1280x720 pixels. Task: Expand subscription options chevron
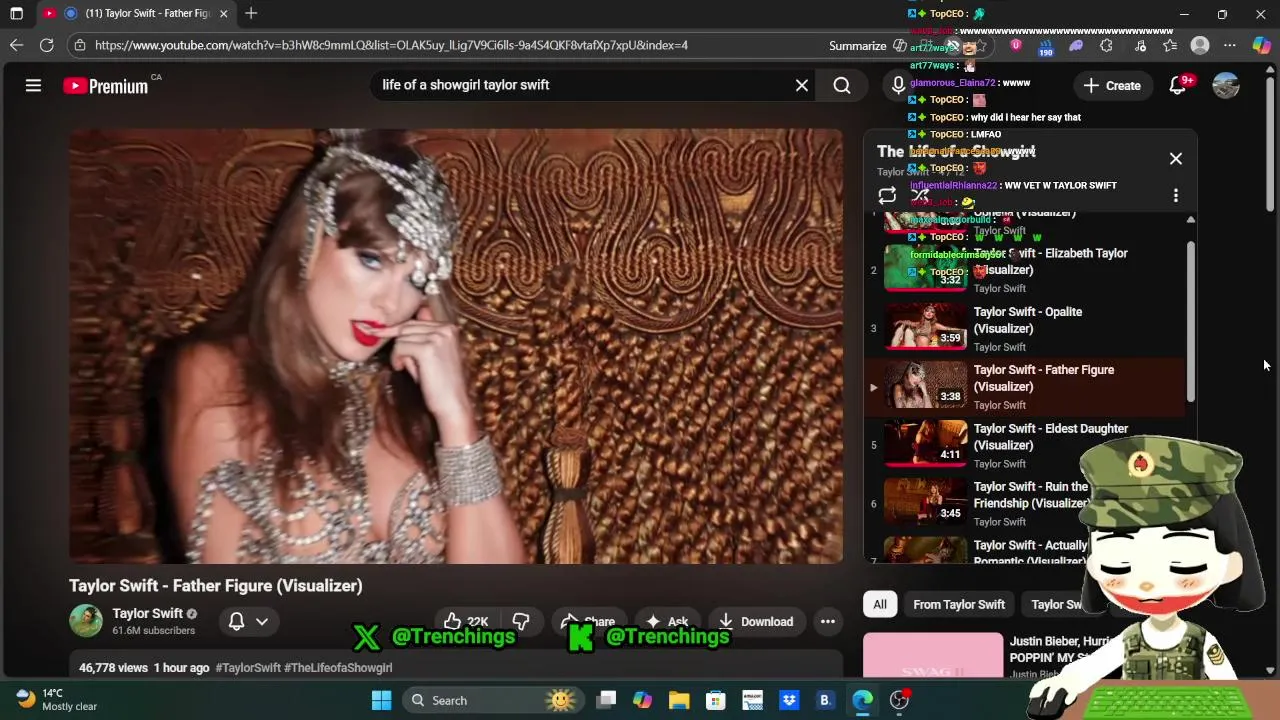pos(262,621)
